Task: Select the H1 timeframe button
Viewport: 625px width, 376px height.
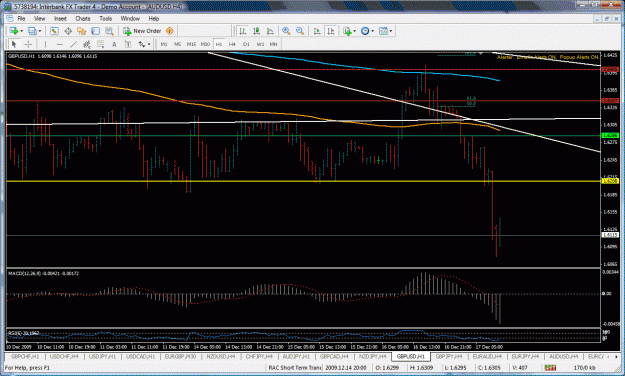Action: click(x=219, y=44)
